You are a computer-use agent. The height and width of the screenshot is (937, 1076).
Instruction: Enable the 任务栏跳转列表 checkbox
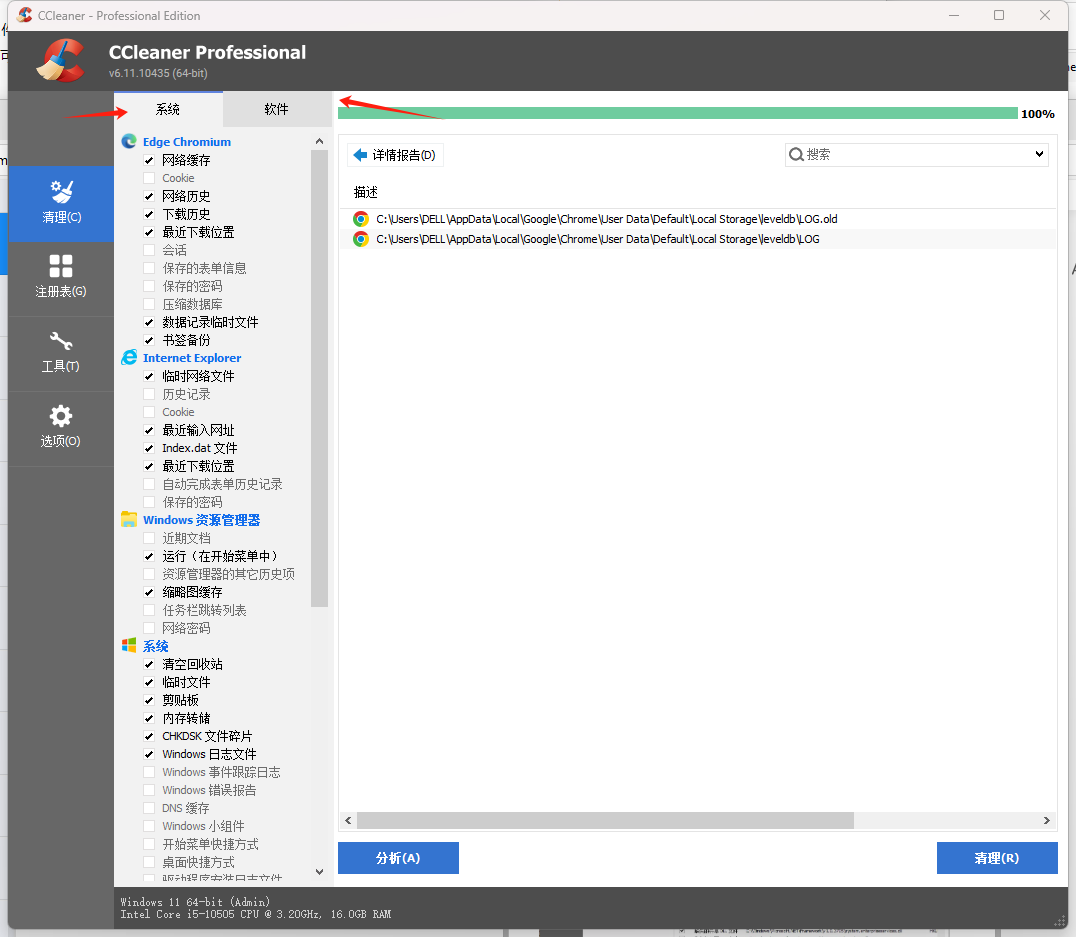tap(149, 610)
